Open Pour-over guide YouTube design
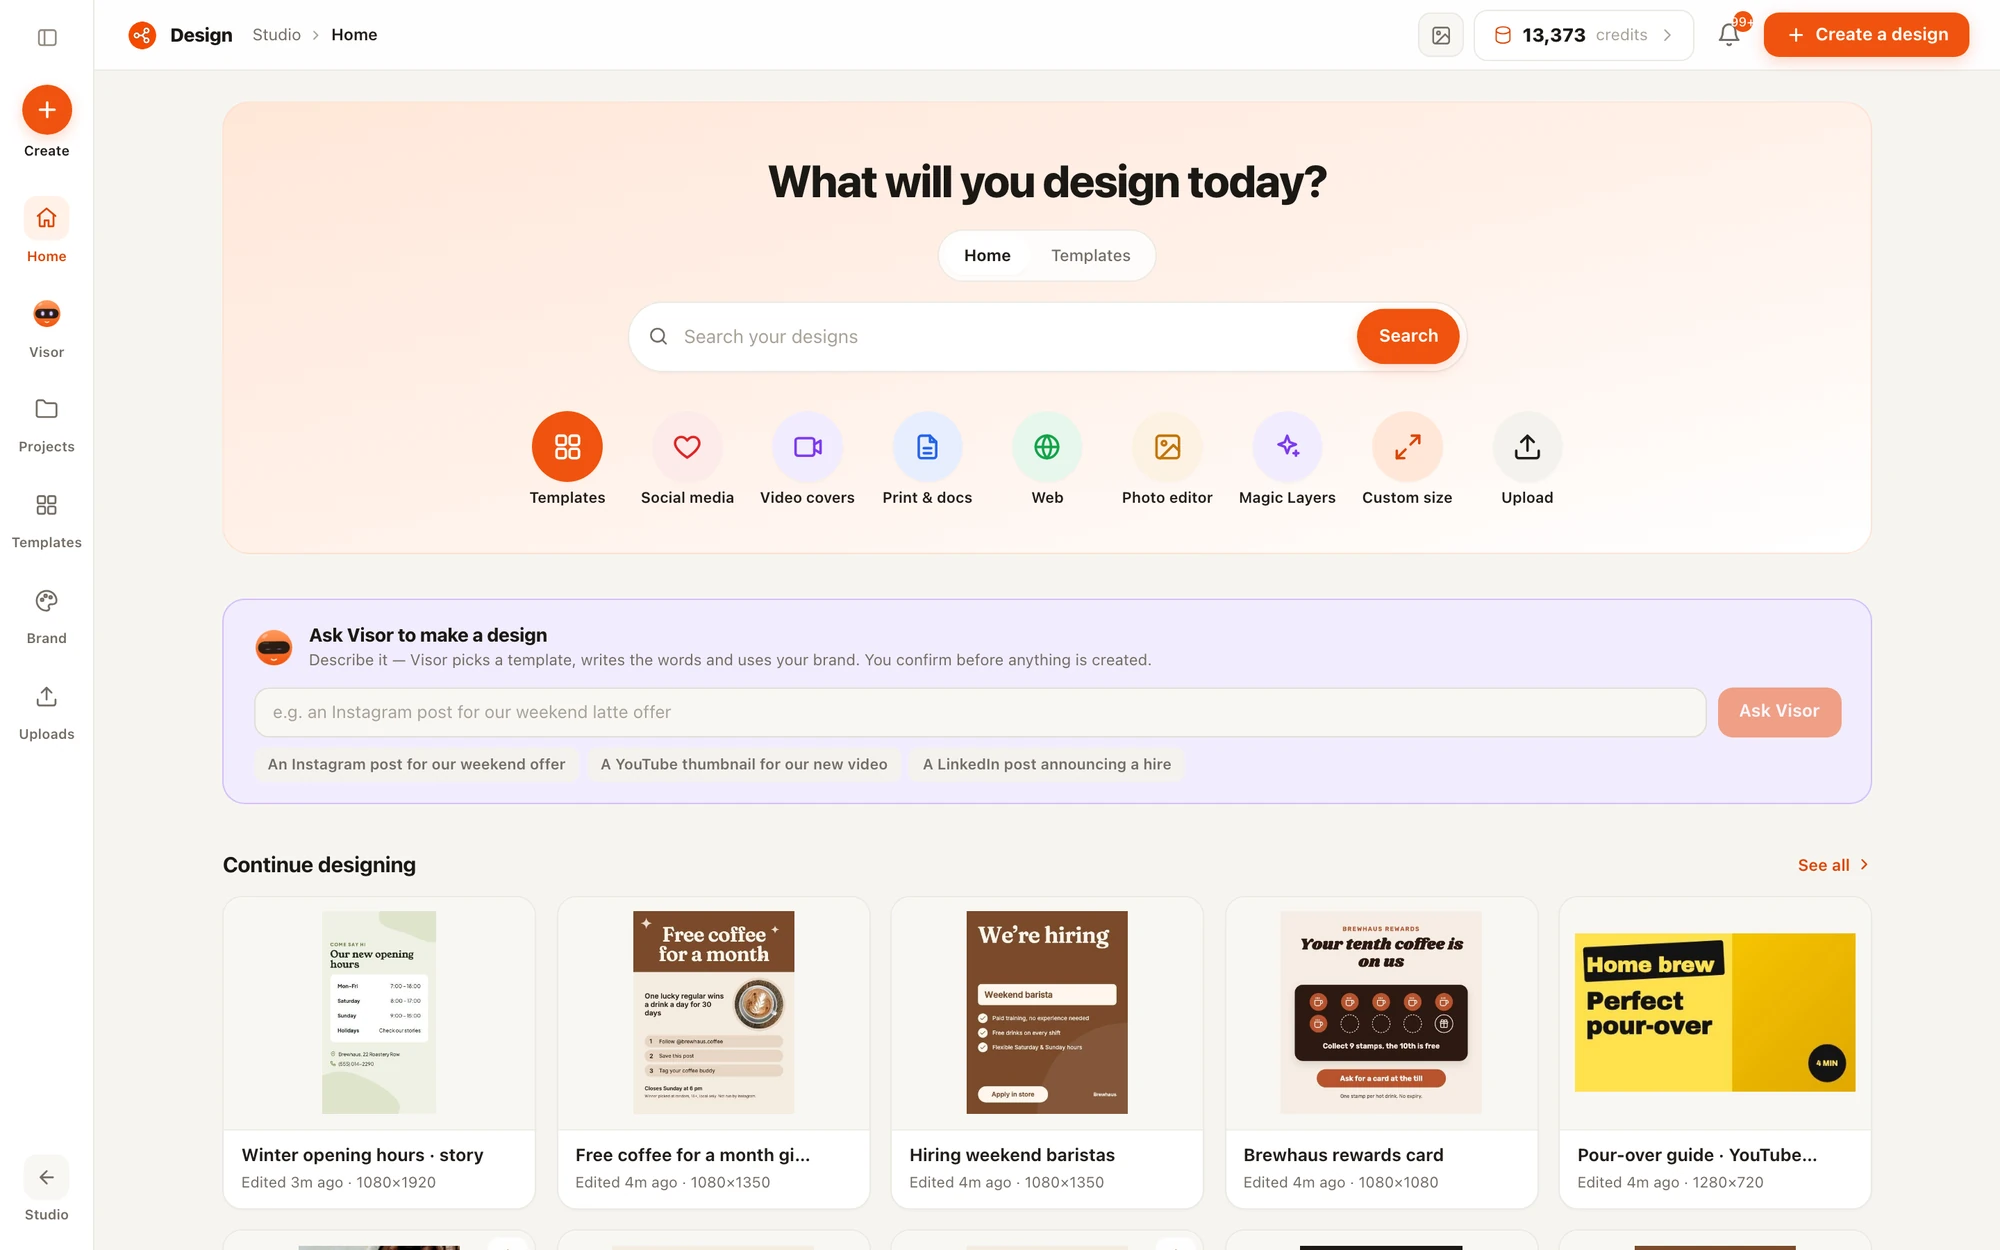The image size is (2000, 1250). [x=1715, y=1052]
